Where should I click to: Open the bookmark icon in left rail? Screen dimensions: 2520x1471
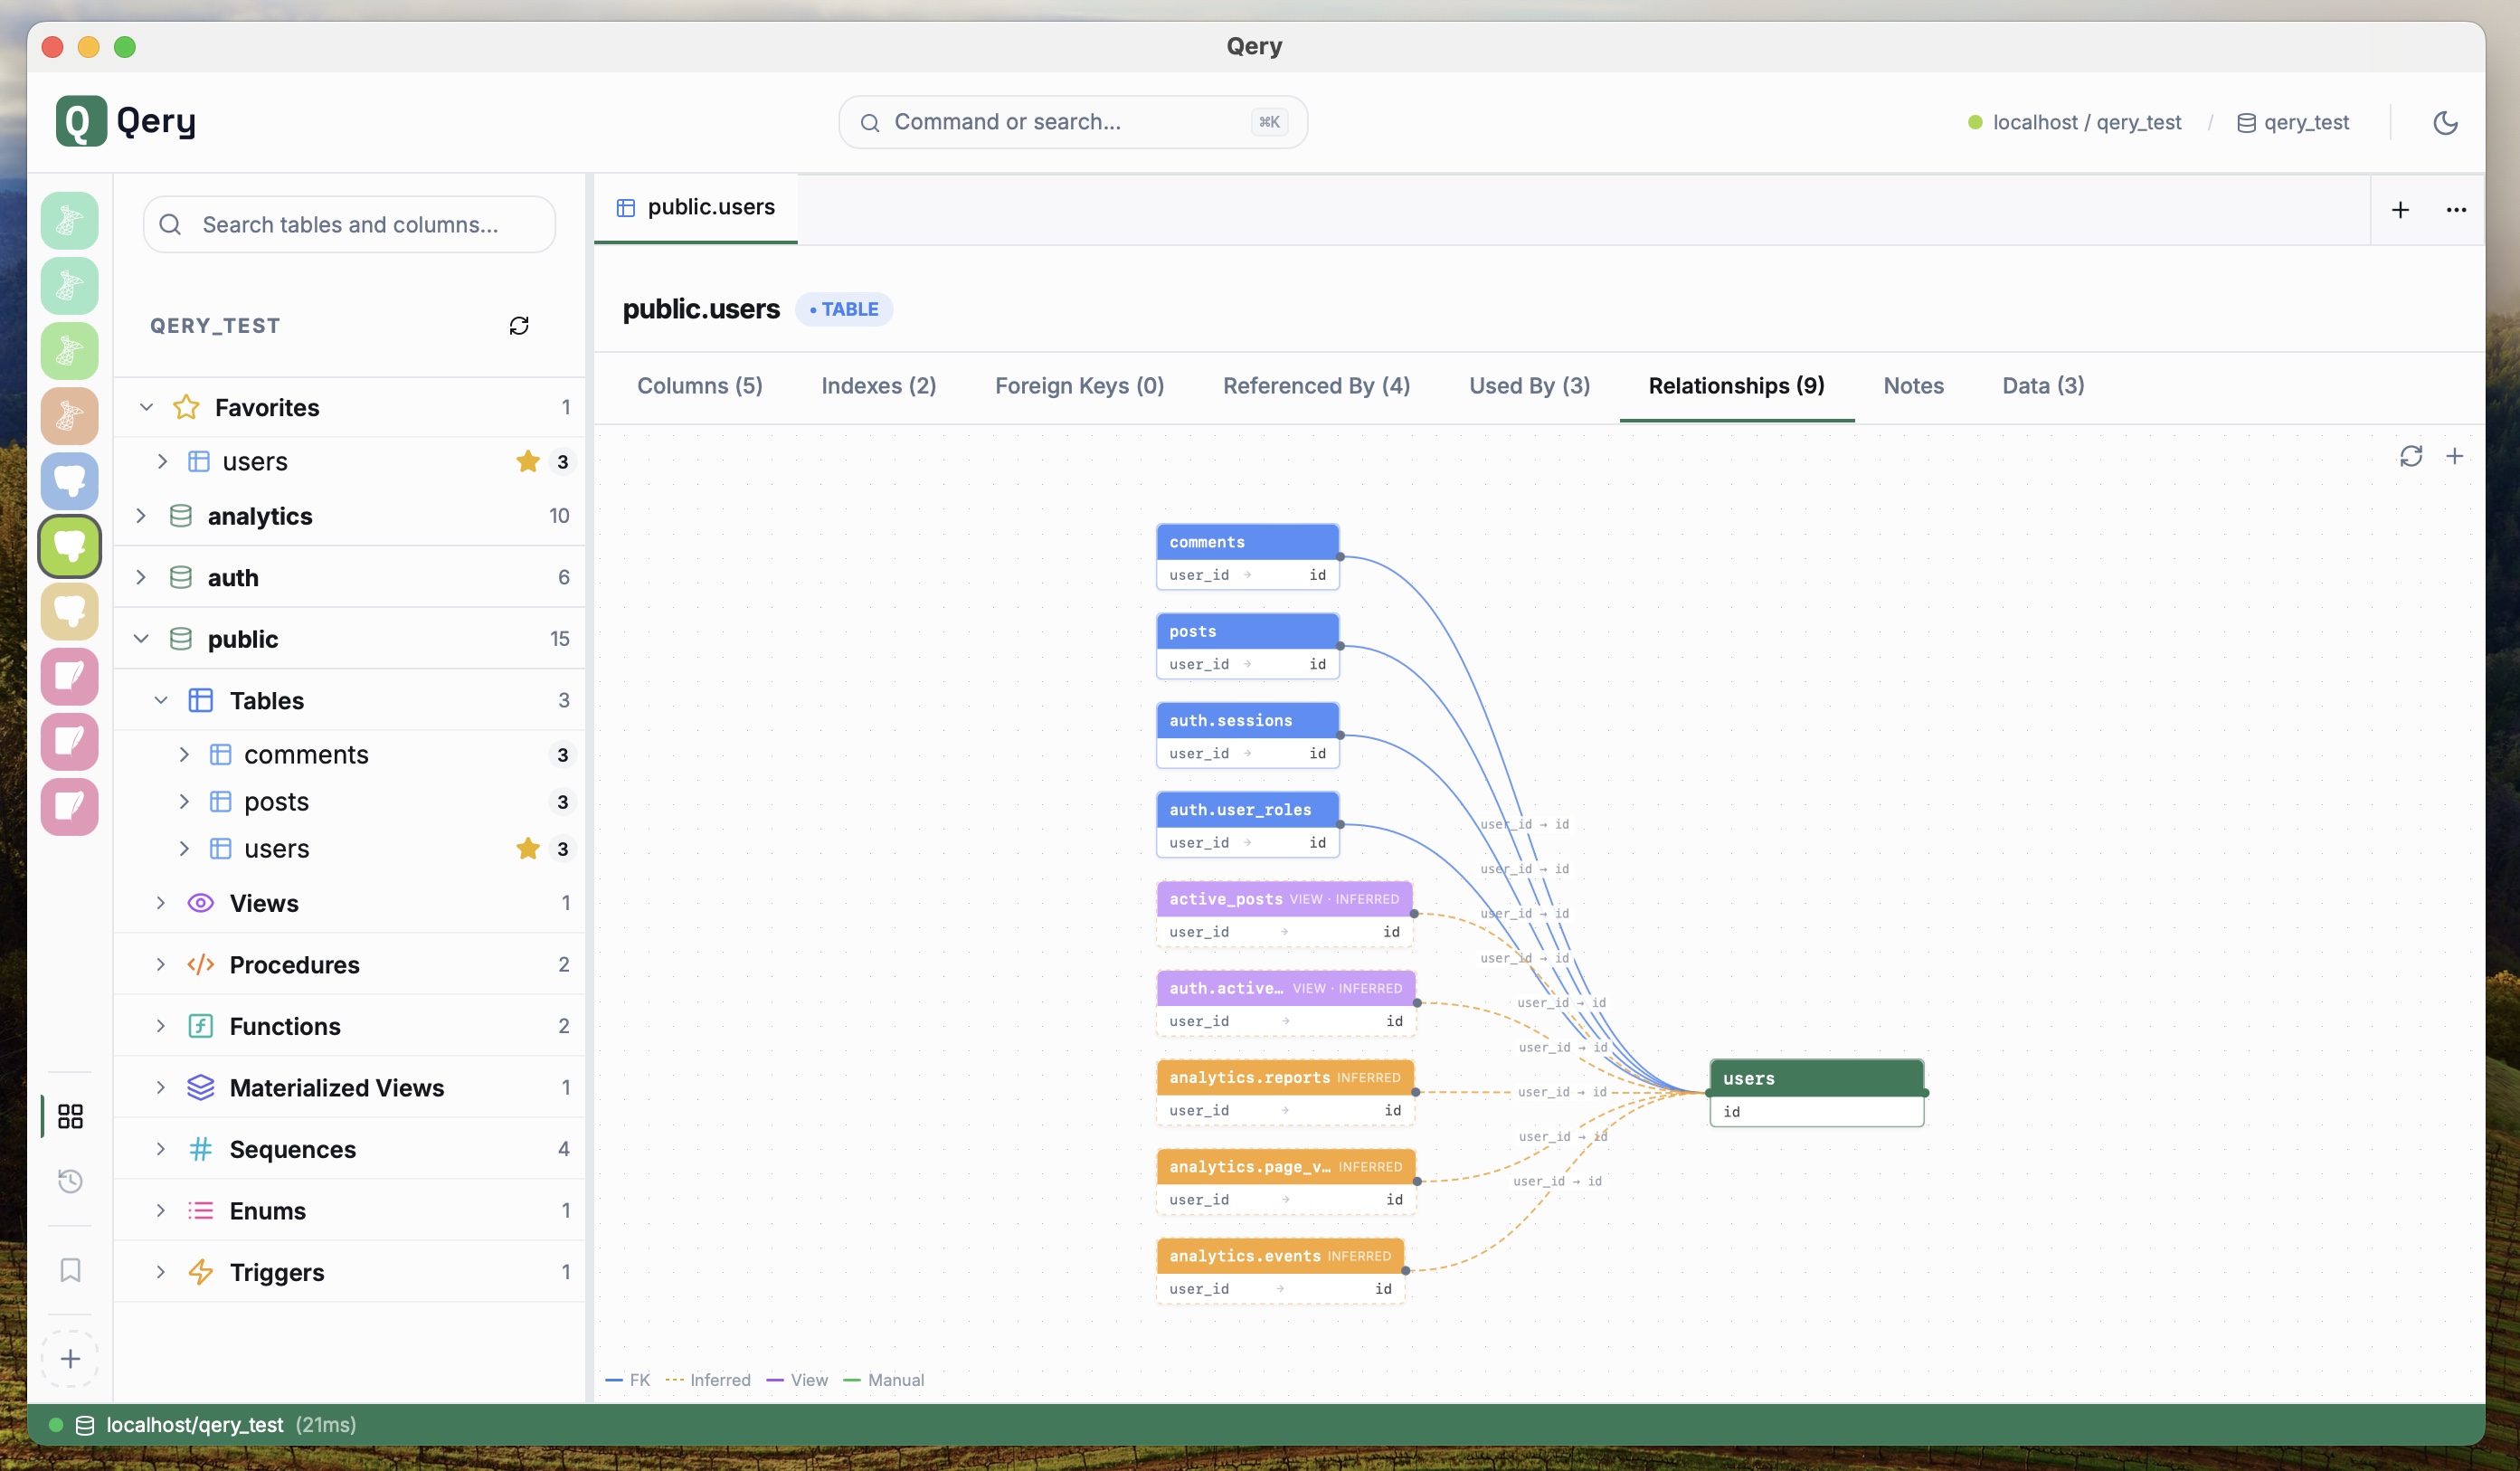(x=70, y=1270)
